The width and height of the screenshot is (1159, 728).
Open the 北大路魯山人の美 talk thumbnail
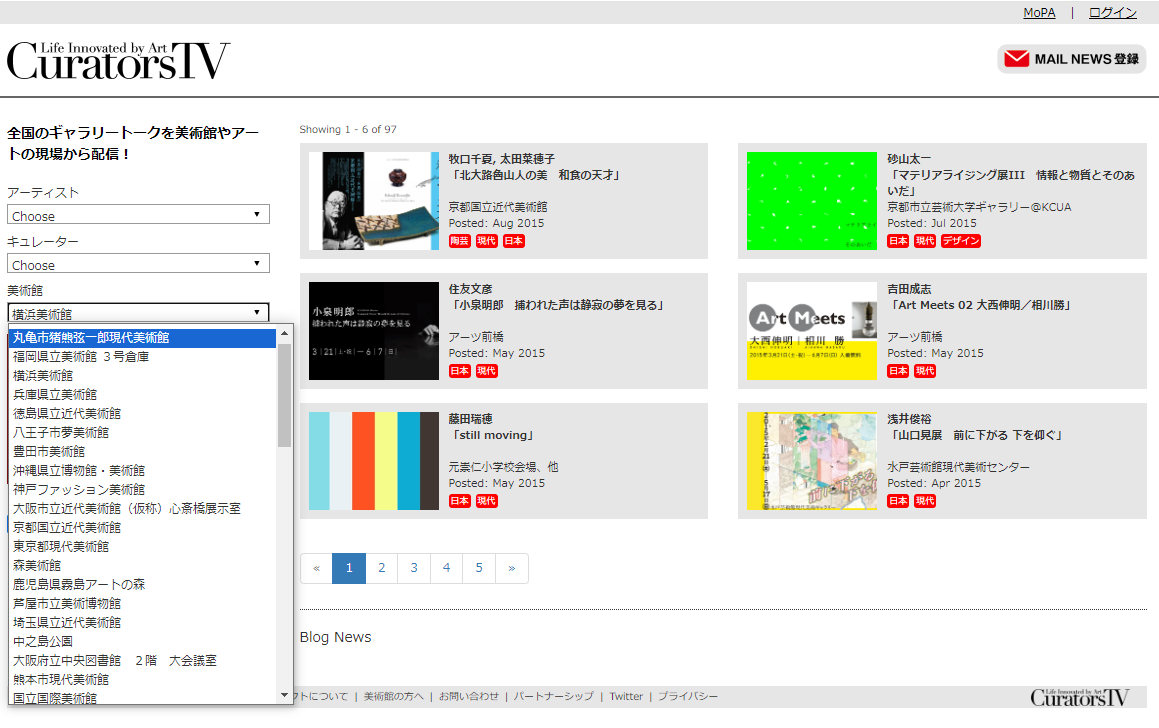(x=373, y=200)
